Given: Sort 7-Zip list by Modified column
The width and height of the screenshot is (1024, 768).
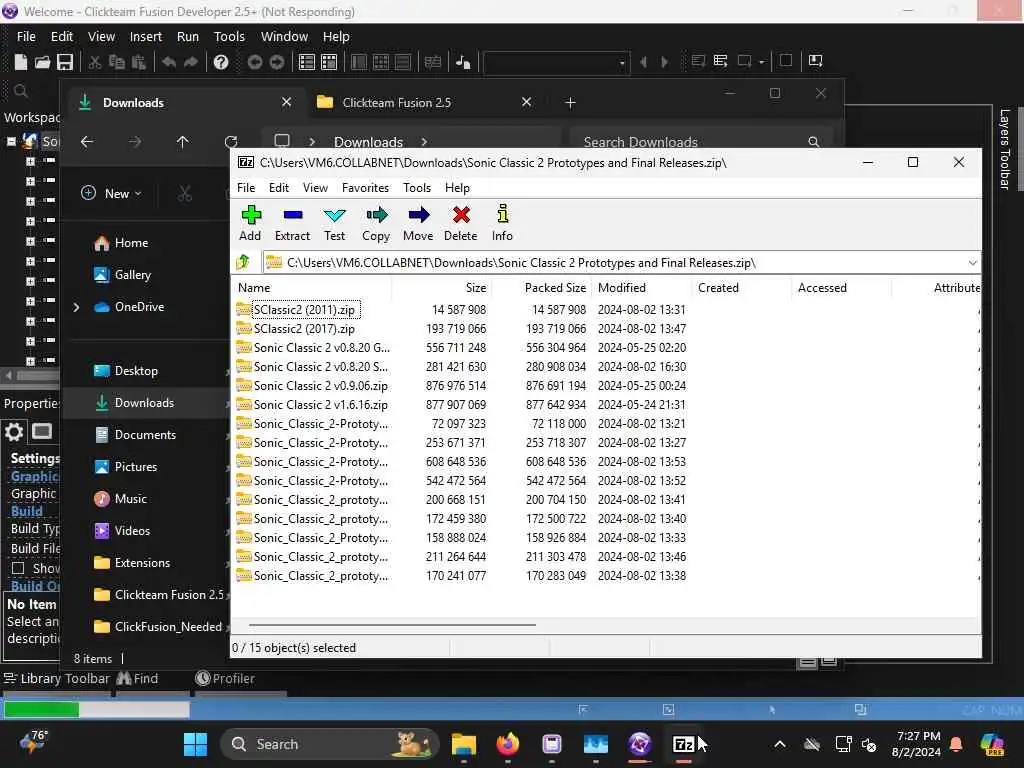Looking at the screenshot, I should pyautogui.click(x=641, y=288).
